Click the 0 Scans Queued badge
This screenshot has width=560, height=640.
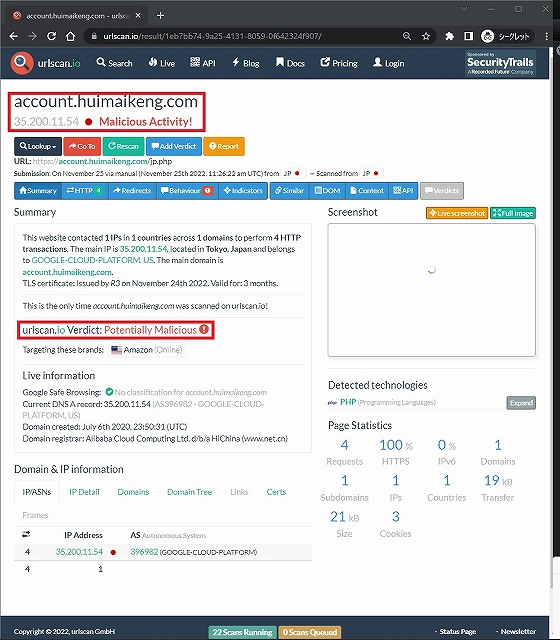310,632
